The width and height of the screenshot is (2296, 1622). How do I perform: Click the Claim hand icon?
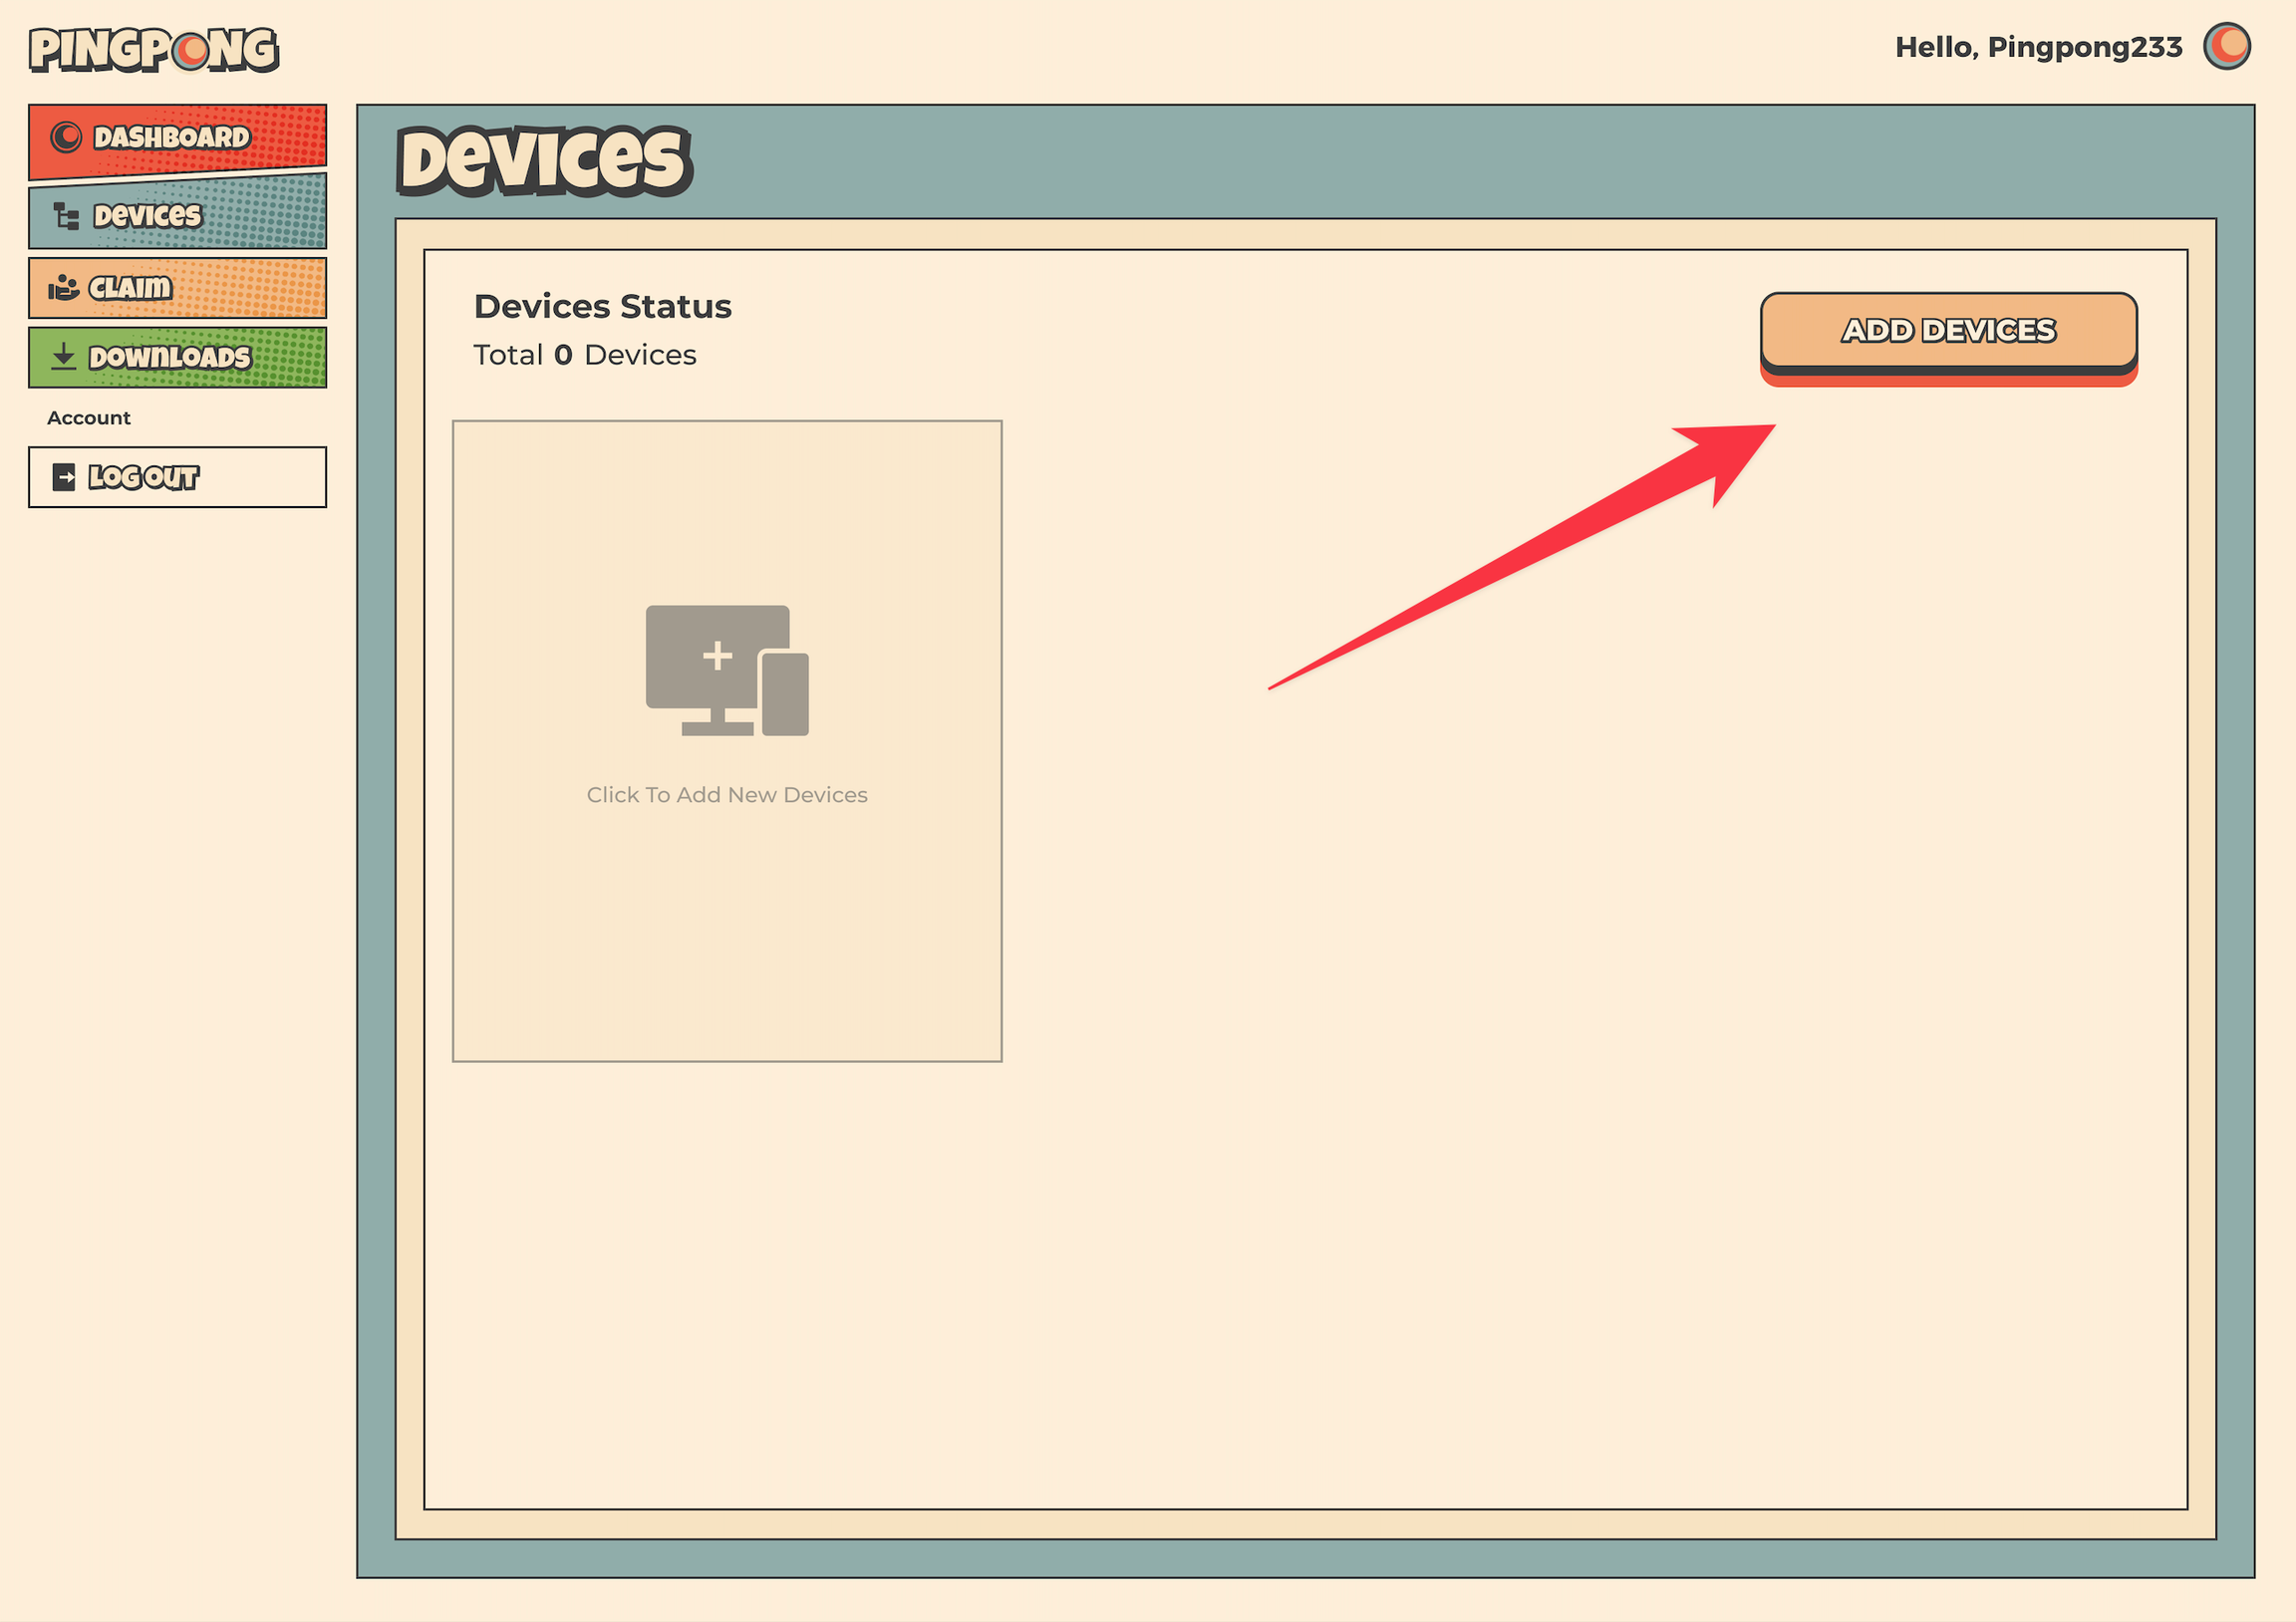(x=63, y=288)
